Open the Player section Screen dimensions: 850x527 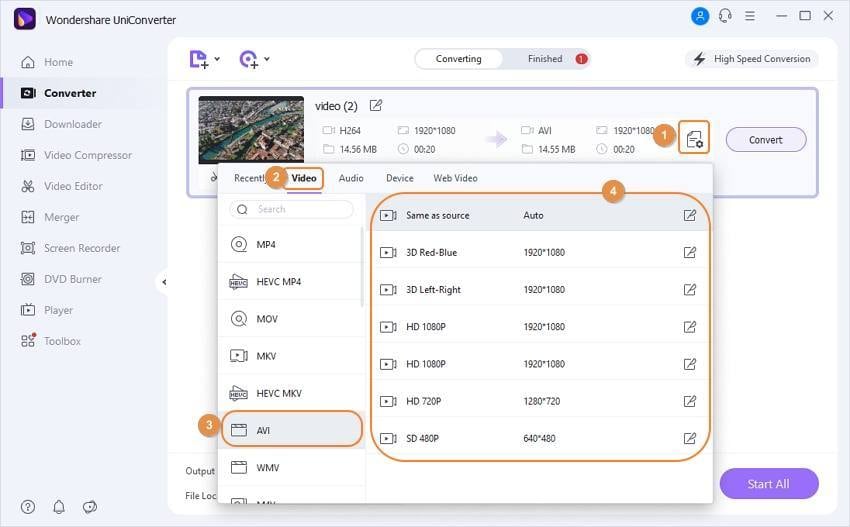click(46, 310)
